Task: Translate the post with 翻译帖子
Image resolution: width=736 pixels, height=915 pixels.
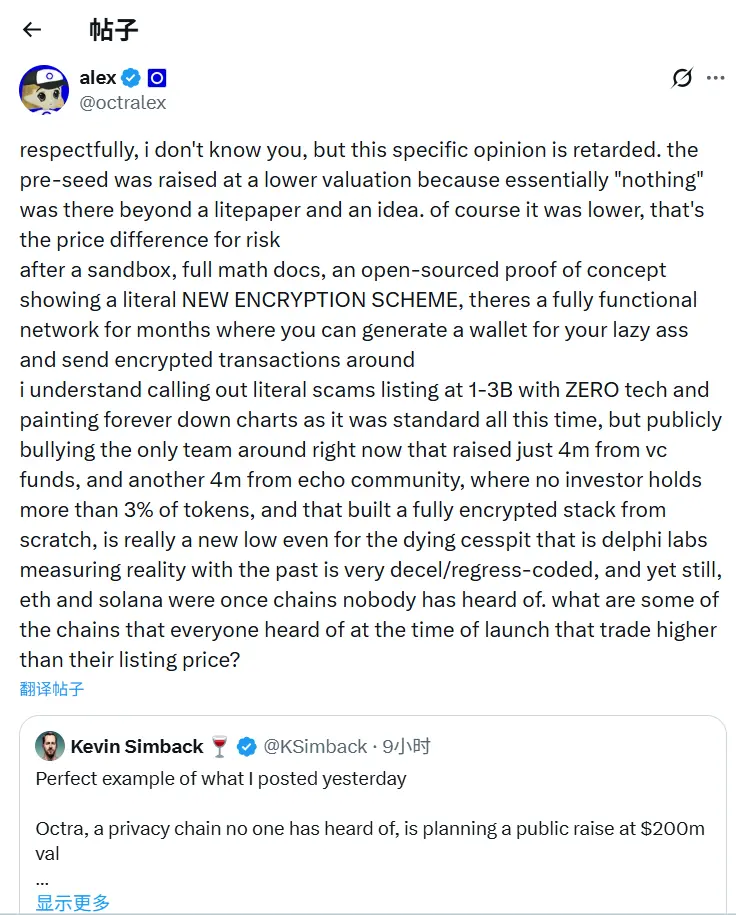Action: (x=52, y=689)
